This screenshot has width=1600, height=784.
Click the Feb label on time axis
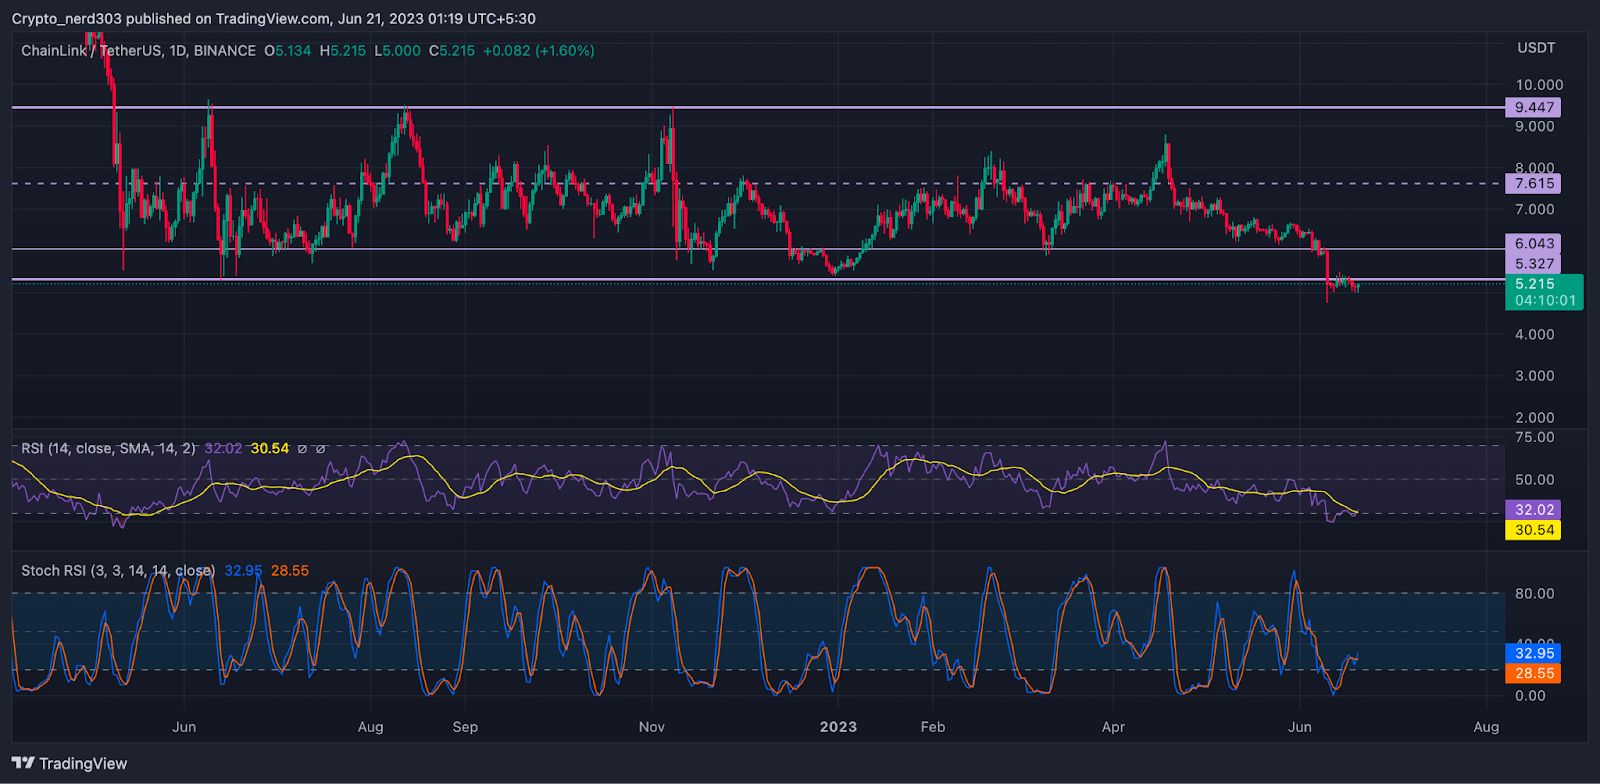point(933,727)
